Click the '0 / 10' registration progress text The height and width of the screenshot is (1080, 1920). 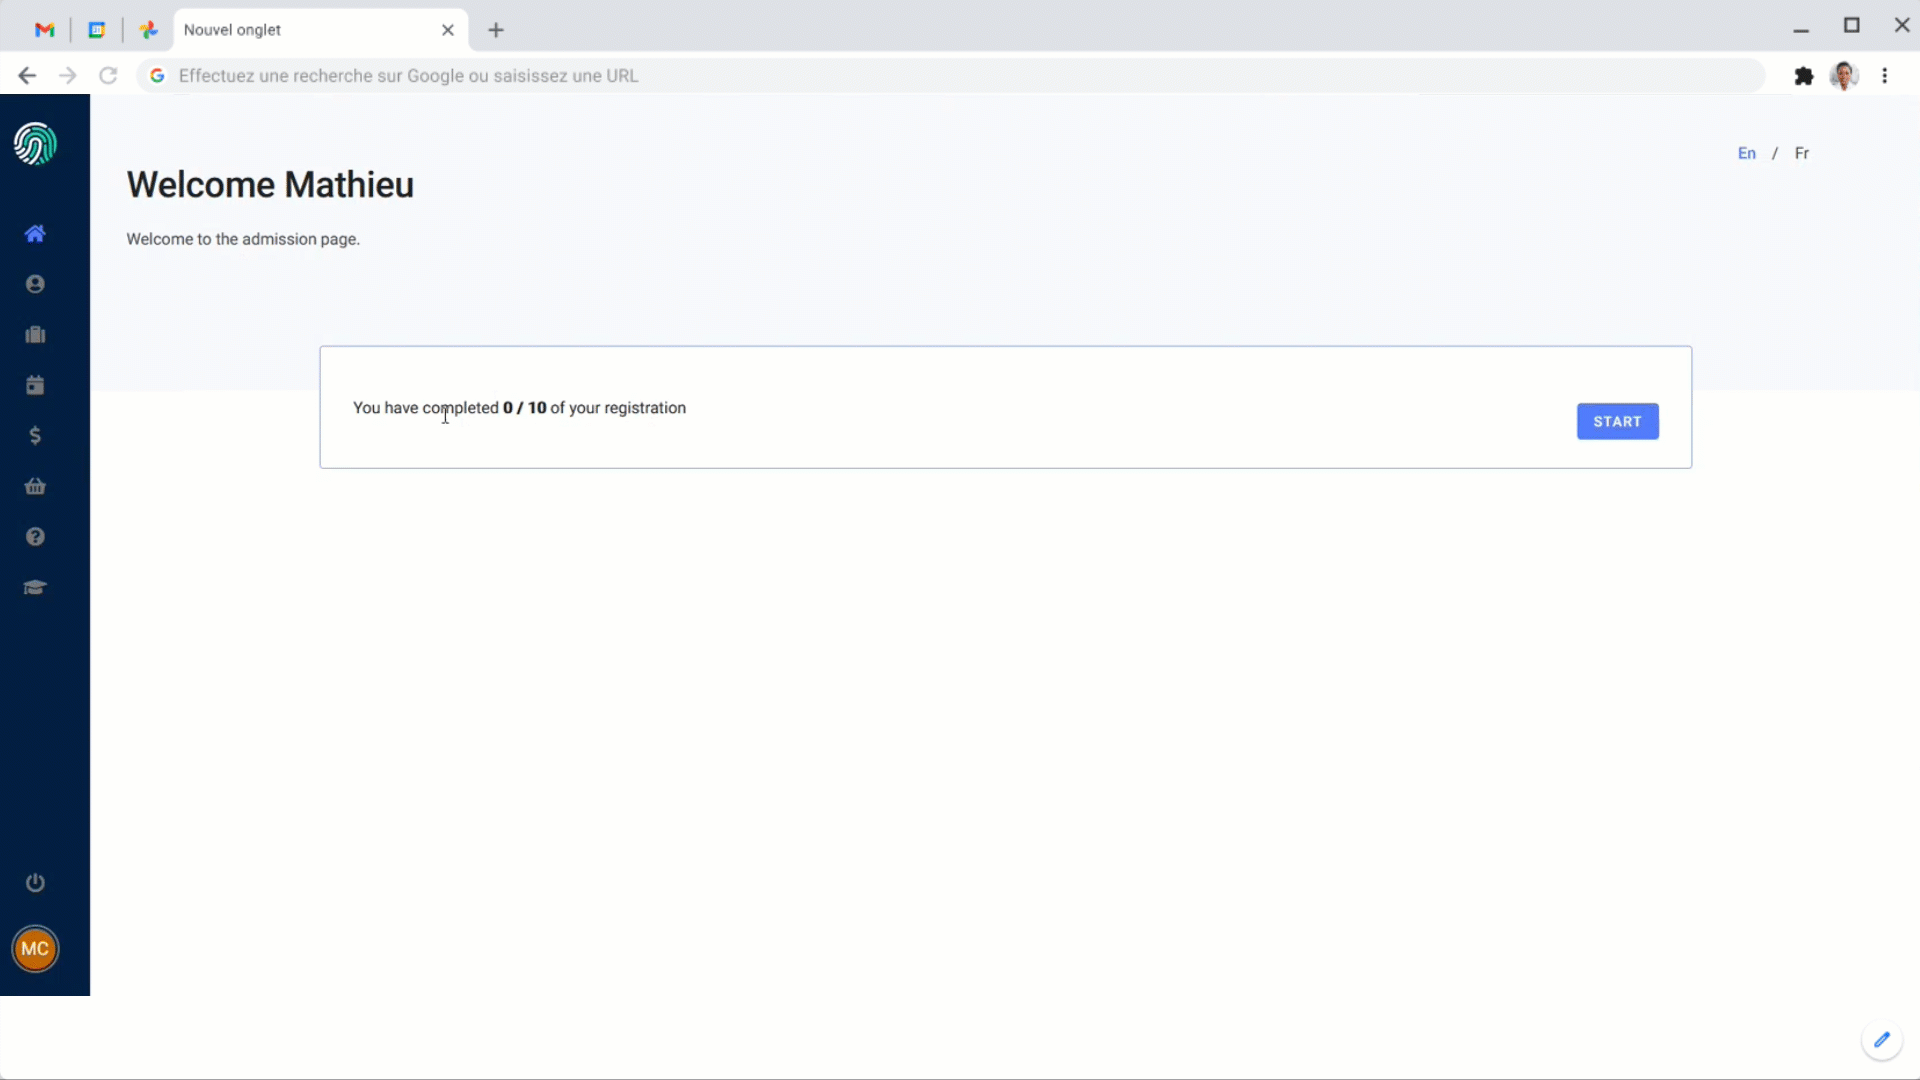point(525,408)
